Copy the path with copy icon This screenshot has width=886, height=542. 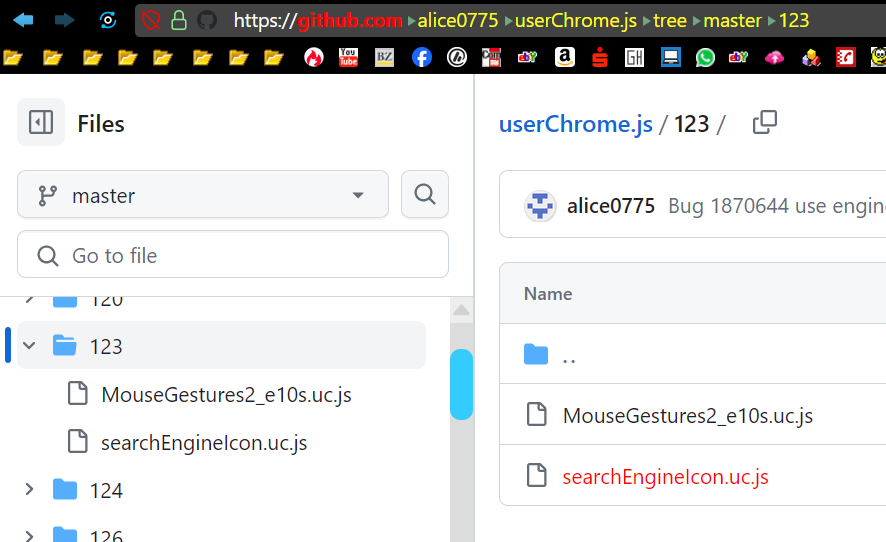[x=765, y=123]
